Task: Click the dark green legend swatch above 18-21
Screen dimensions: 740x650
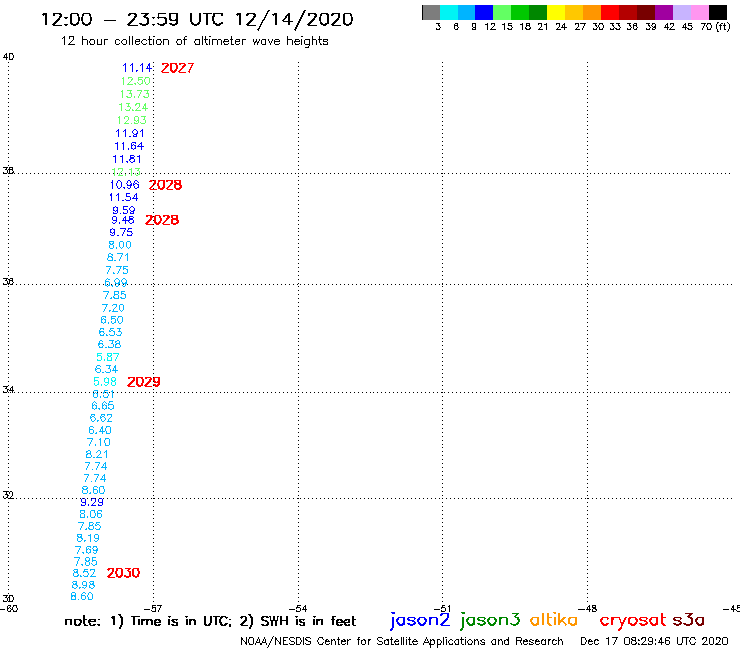Action: [x=538, y=12]
